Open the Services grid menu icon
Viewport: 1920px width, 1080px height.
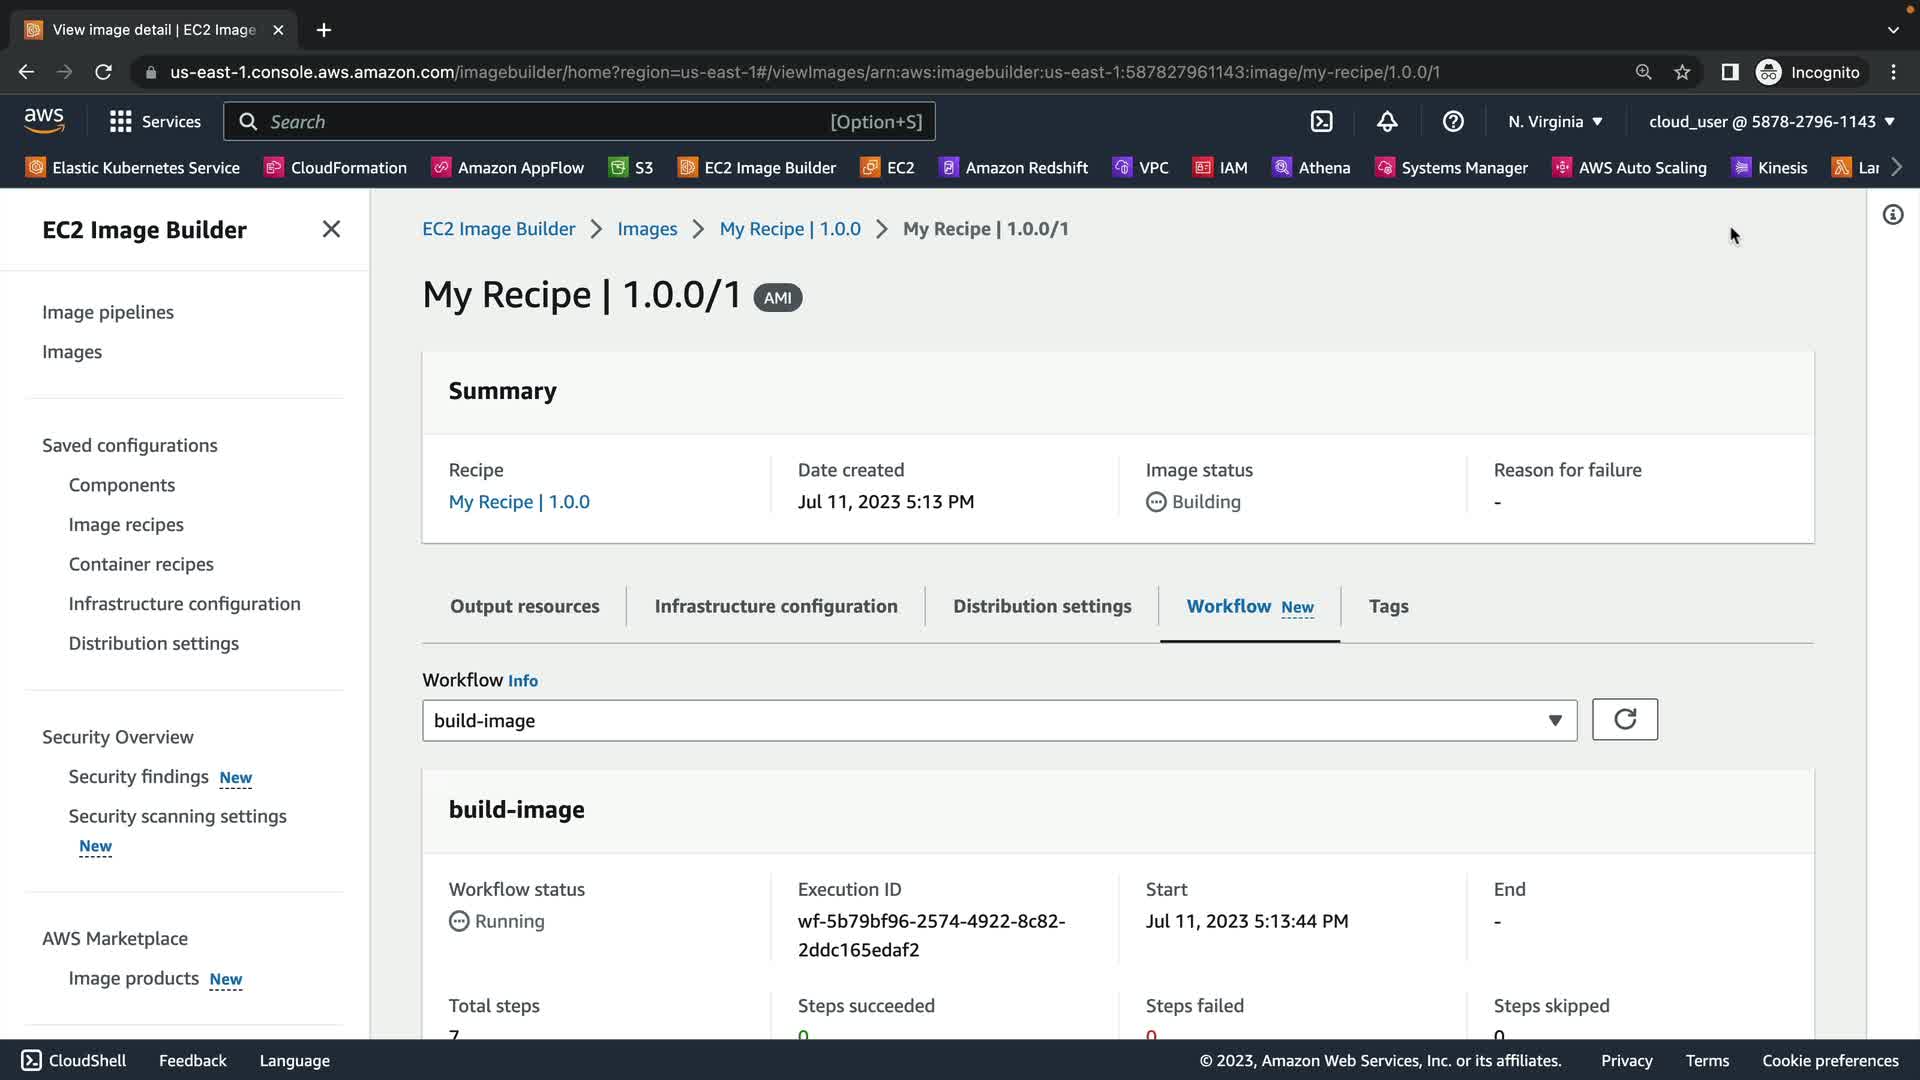click(x=121, y=121)
